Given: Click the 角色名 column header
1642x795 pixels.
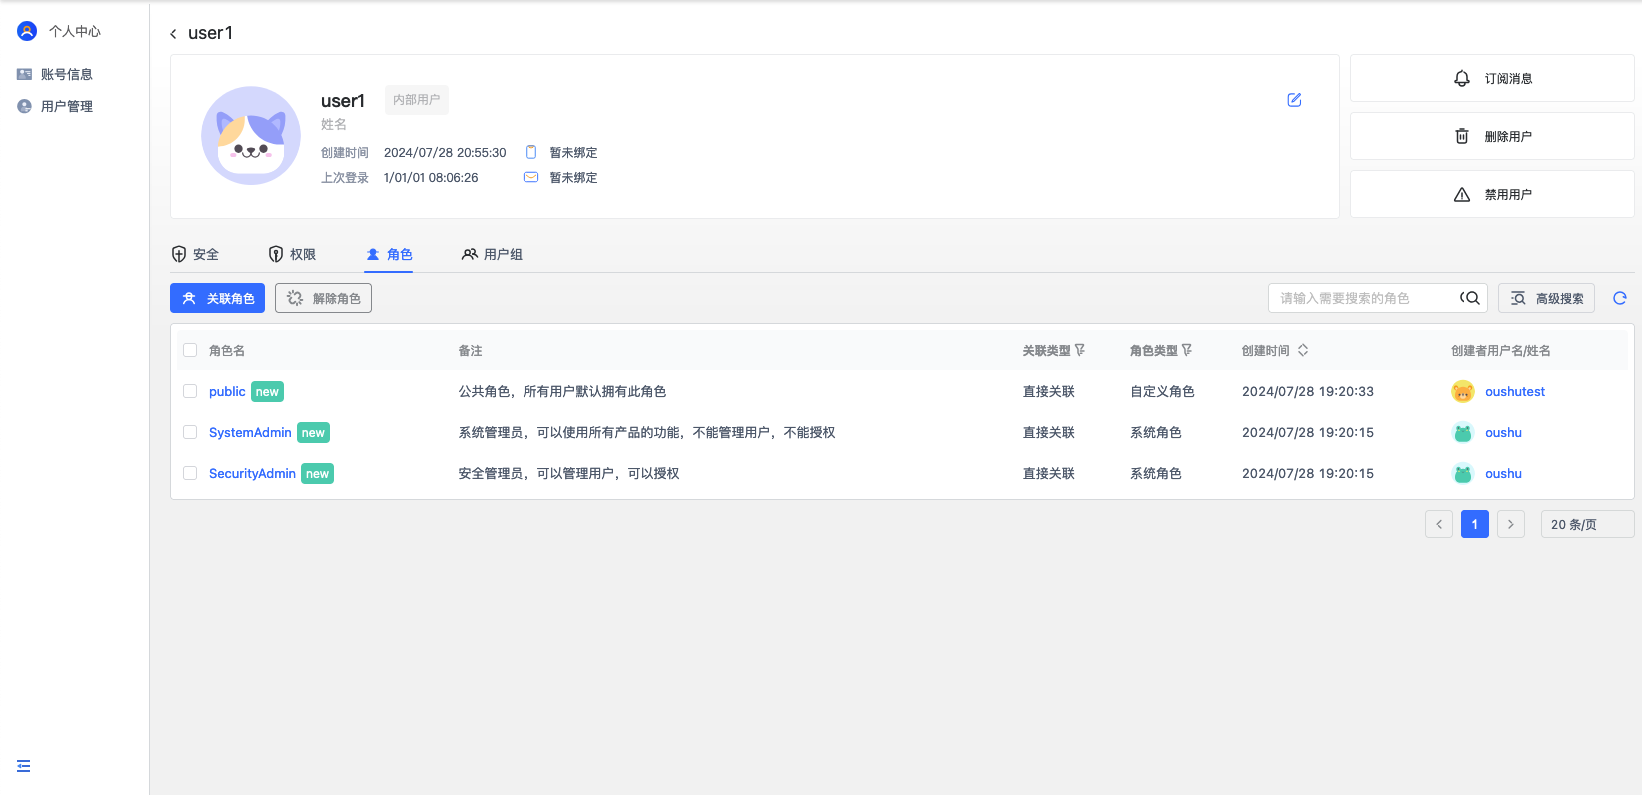Looking at the screenshot, I should tap(227, 351).
